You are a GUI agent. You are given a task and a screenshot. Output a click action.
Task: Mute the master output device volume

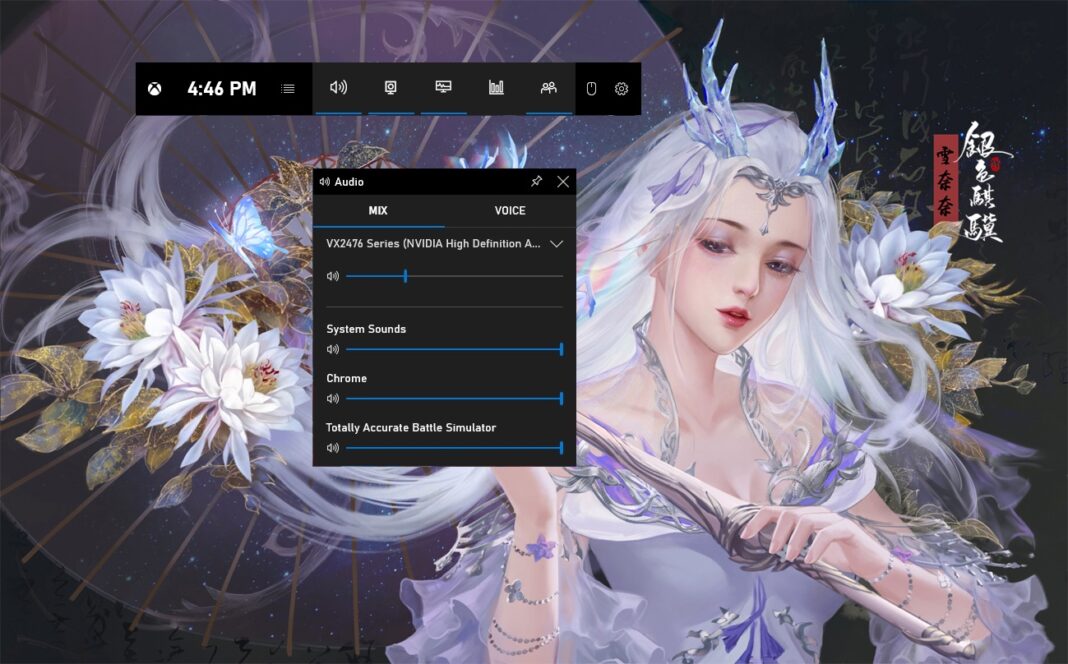pos(333,276)
